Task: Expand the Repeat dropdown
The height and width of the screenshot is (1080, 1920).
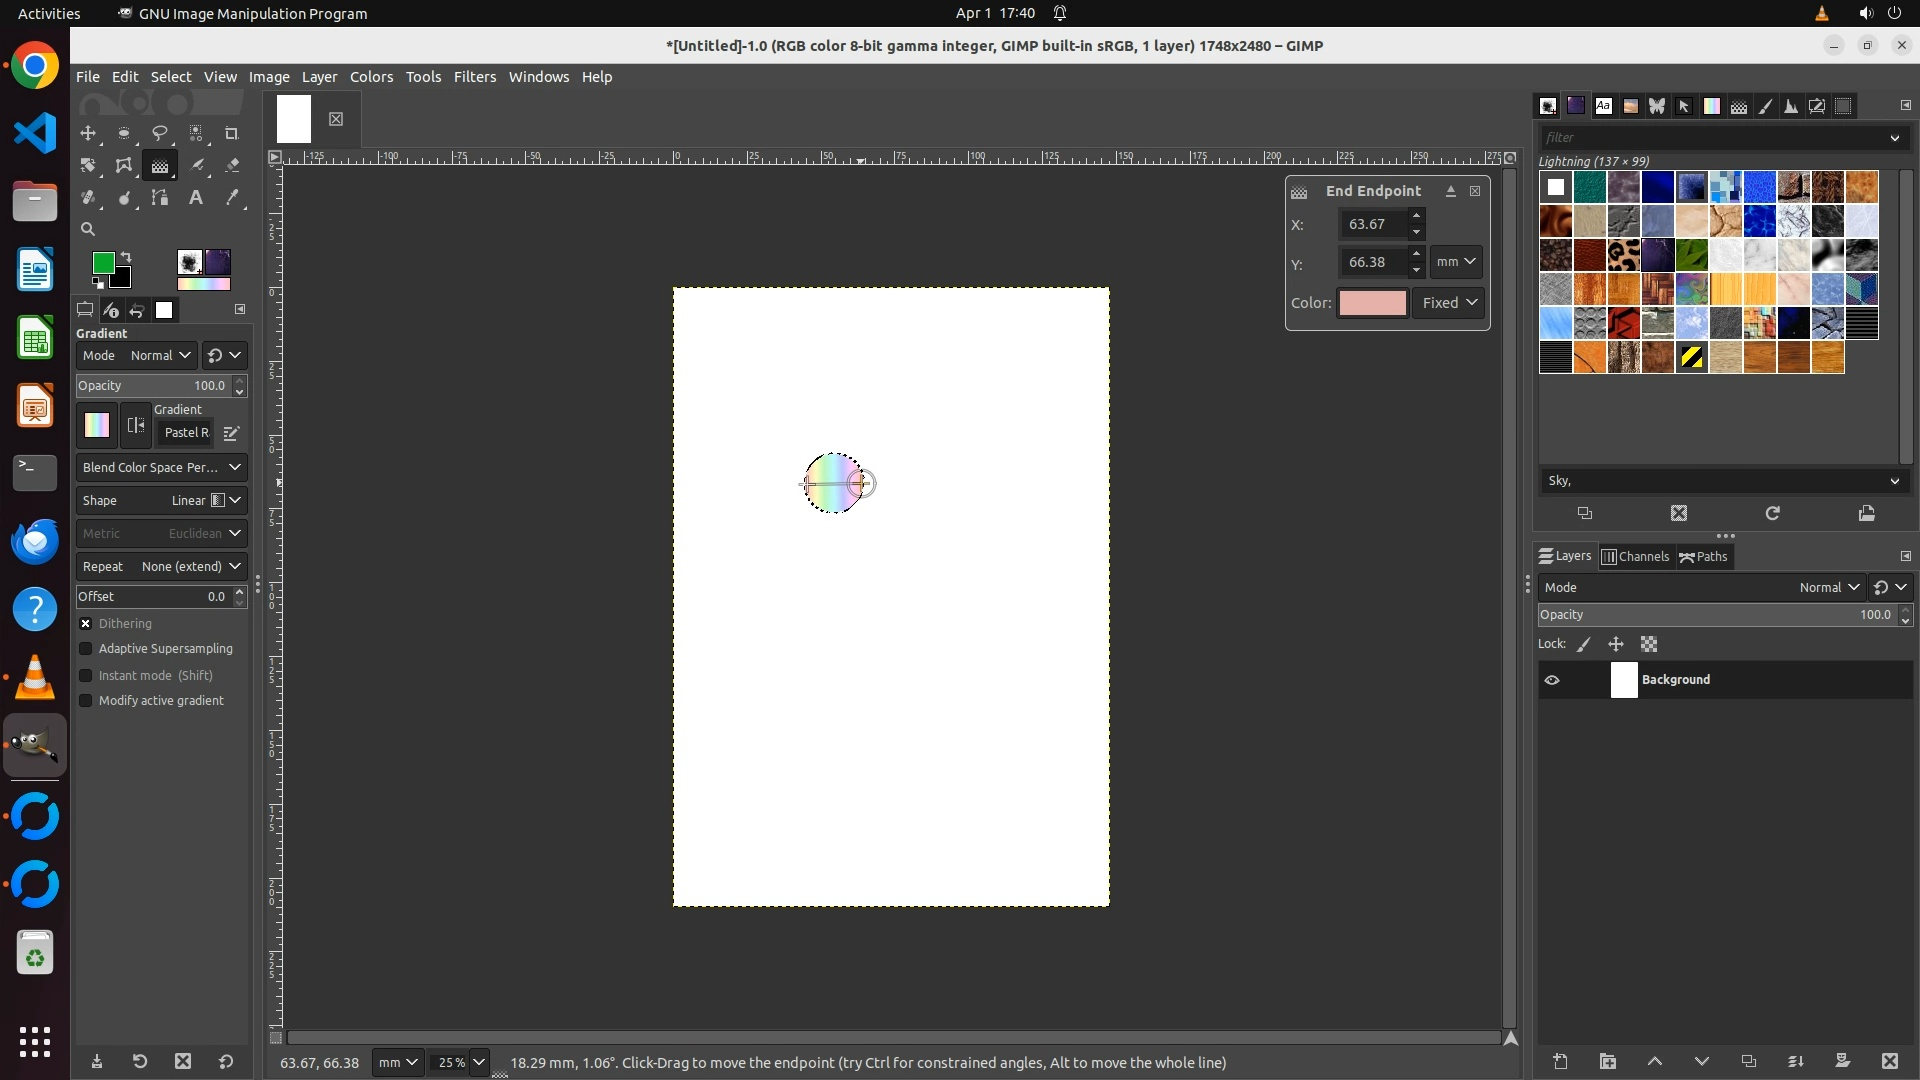Action: [x=161, y=567]
